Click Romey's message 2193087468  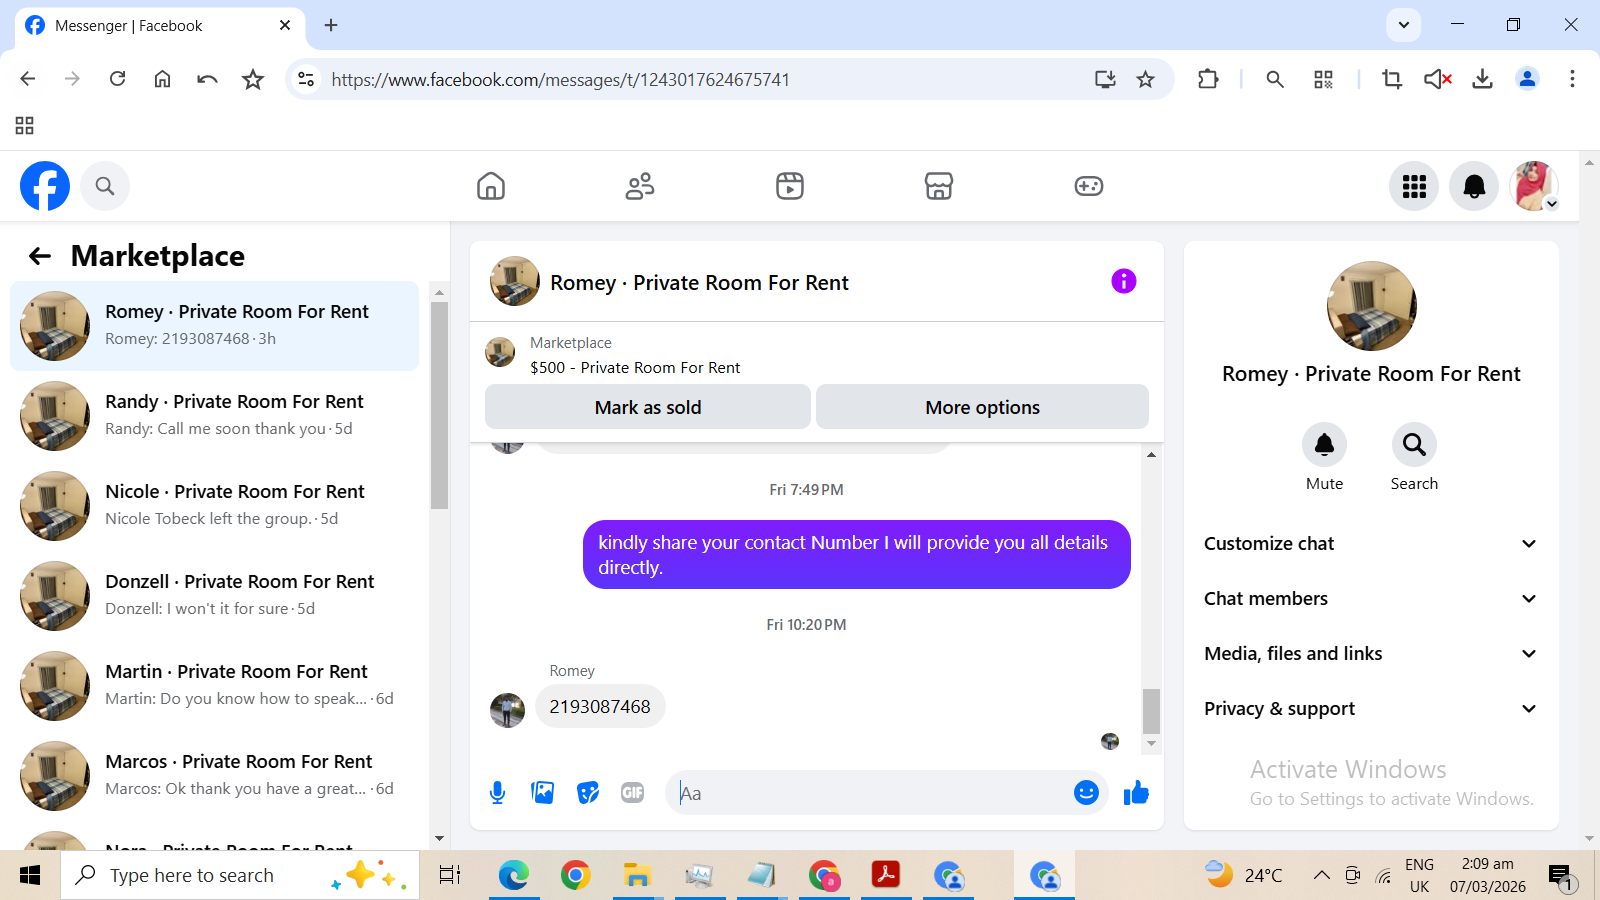click(x=600, y=707)
